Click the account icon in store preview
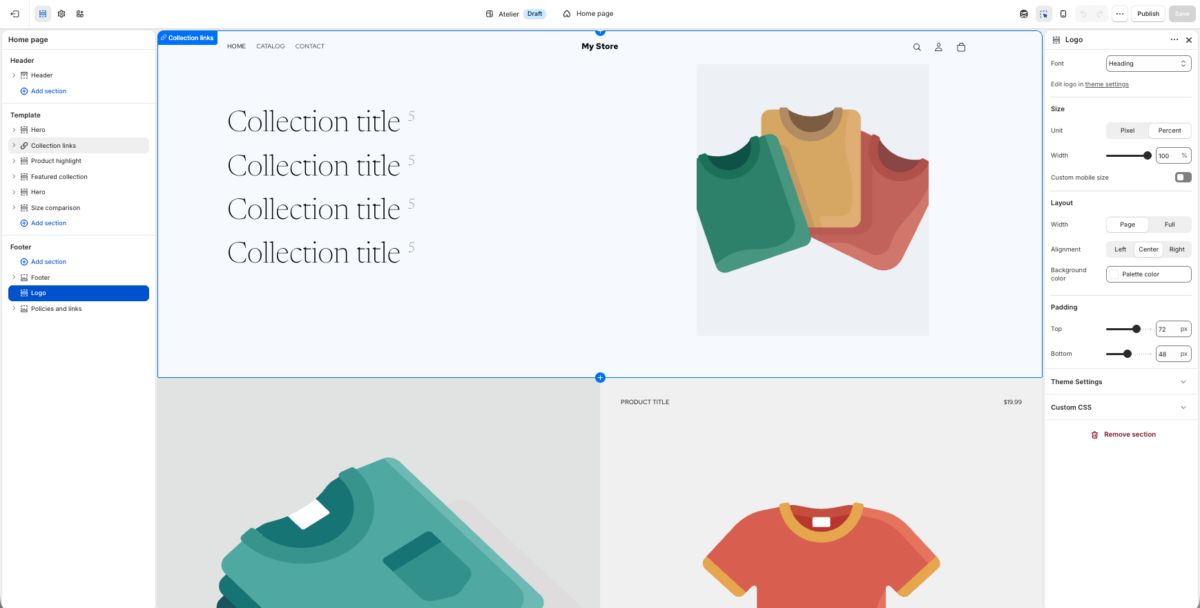Screen dimensions: 1200x608 tap(939, 47)
